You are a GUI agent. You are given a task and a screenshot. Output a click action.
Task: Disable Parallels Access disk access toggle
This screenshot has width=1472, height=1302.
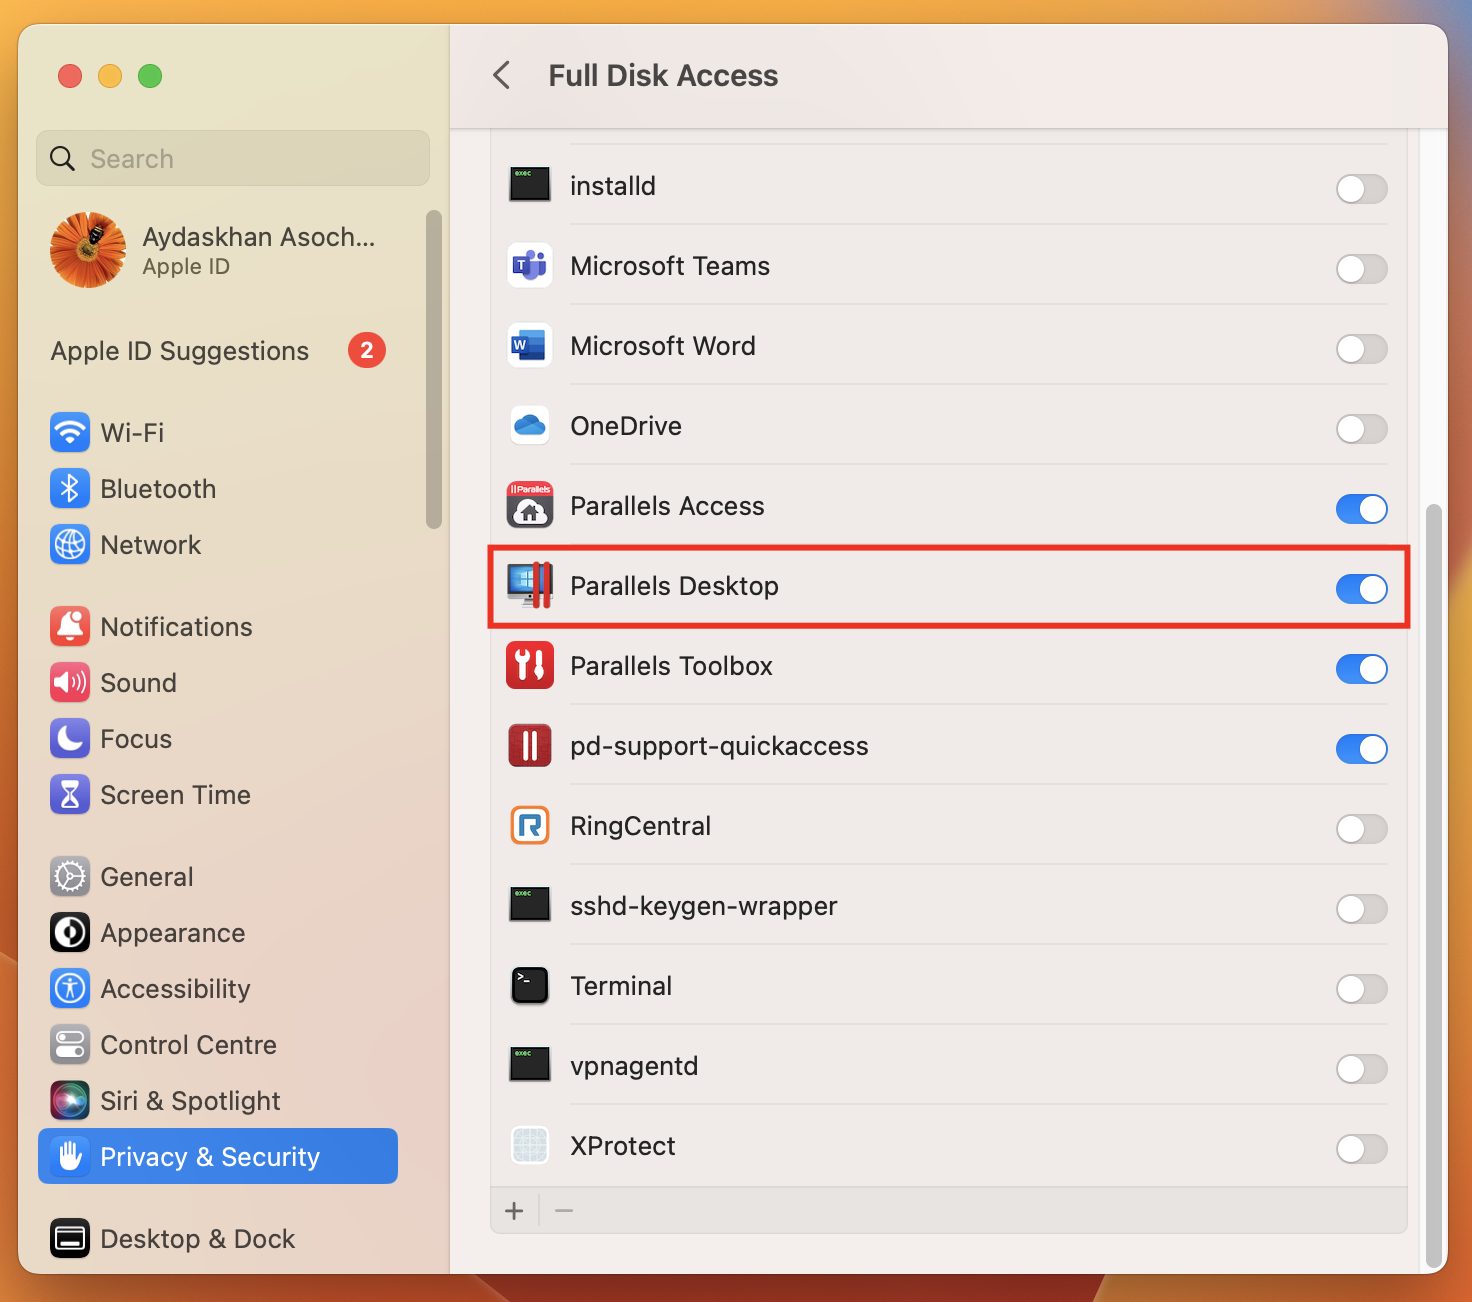1361,508
